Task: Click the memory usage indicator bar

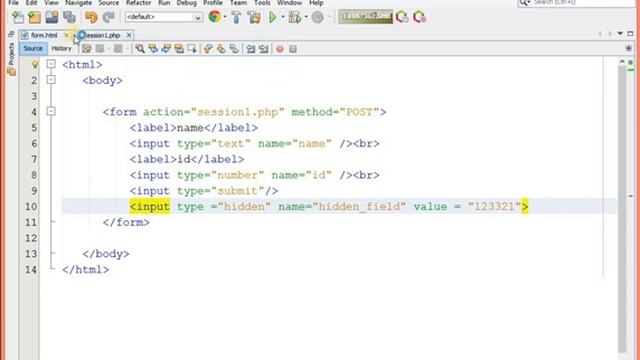Action: point(365,17)
